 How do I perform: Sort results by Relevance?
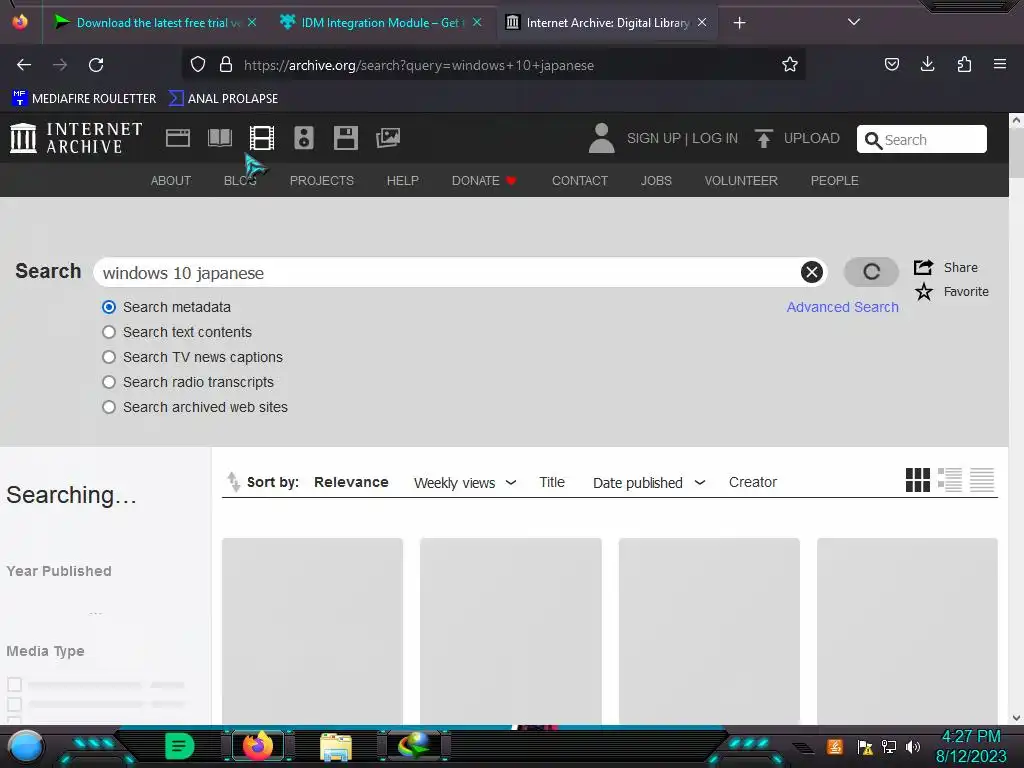click(351, 482)
